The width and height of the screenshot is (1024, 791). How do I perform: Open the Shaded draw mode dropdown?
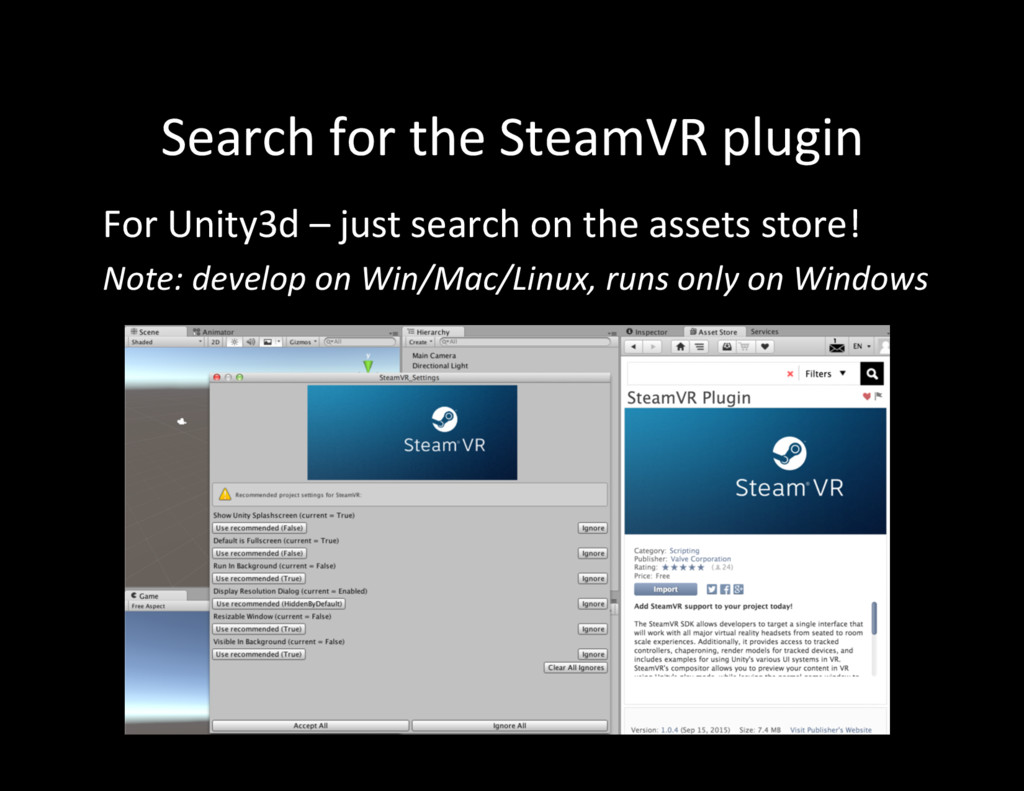tap(167, 342)
